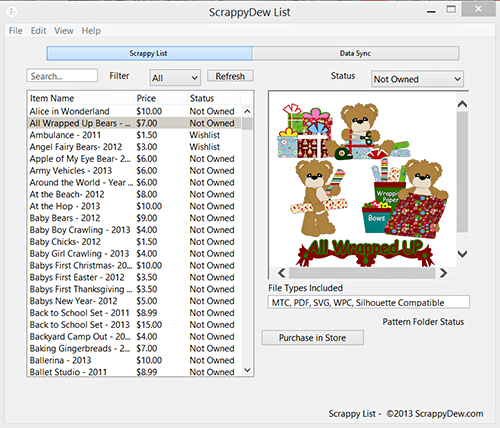Image resolution: width=500 pixels, height=428 pixels.
Task: Select the Apple of My Eye Bear row
Action: (x=134, y=159)
